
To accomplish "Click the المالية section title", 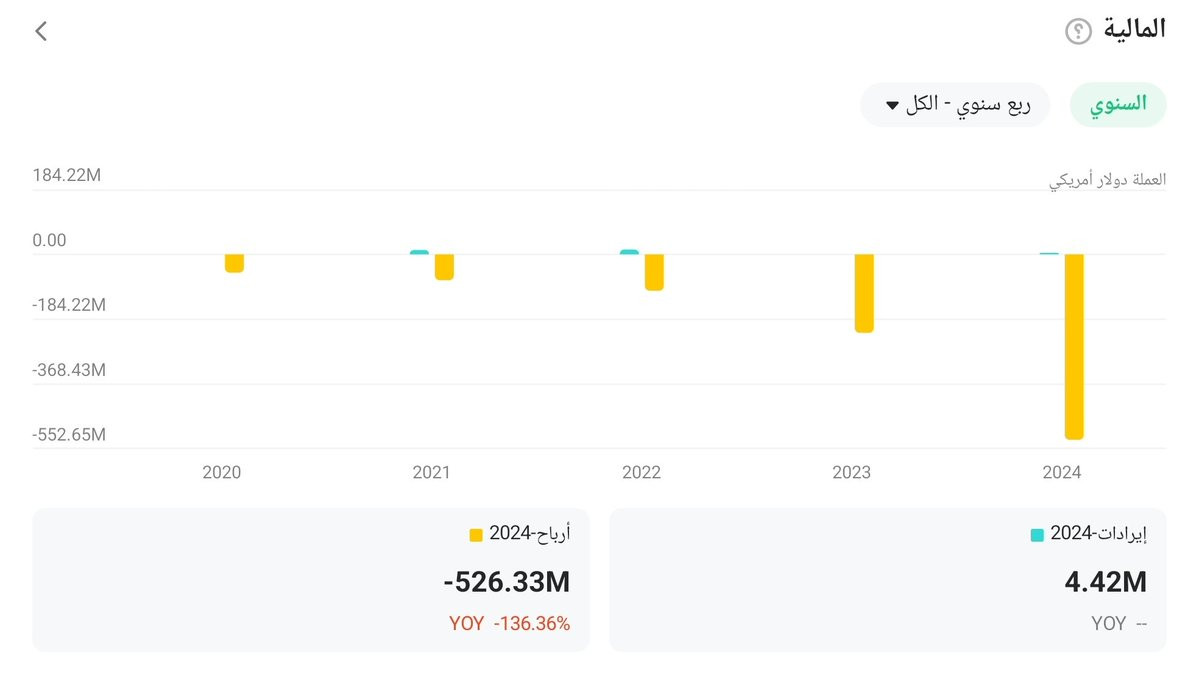I will click(x=1134, y=29).
